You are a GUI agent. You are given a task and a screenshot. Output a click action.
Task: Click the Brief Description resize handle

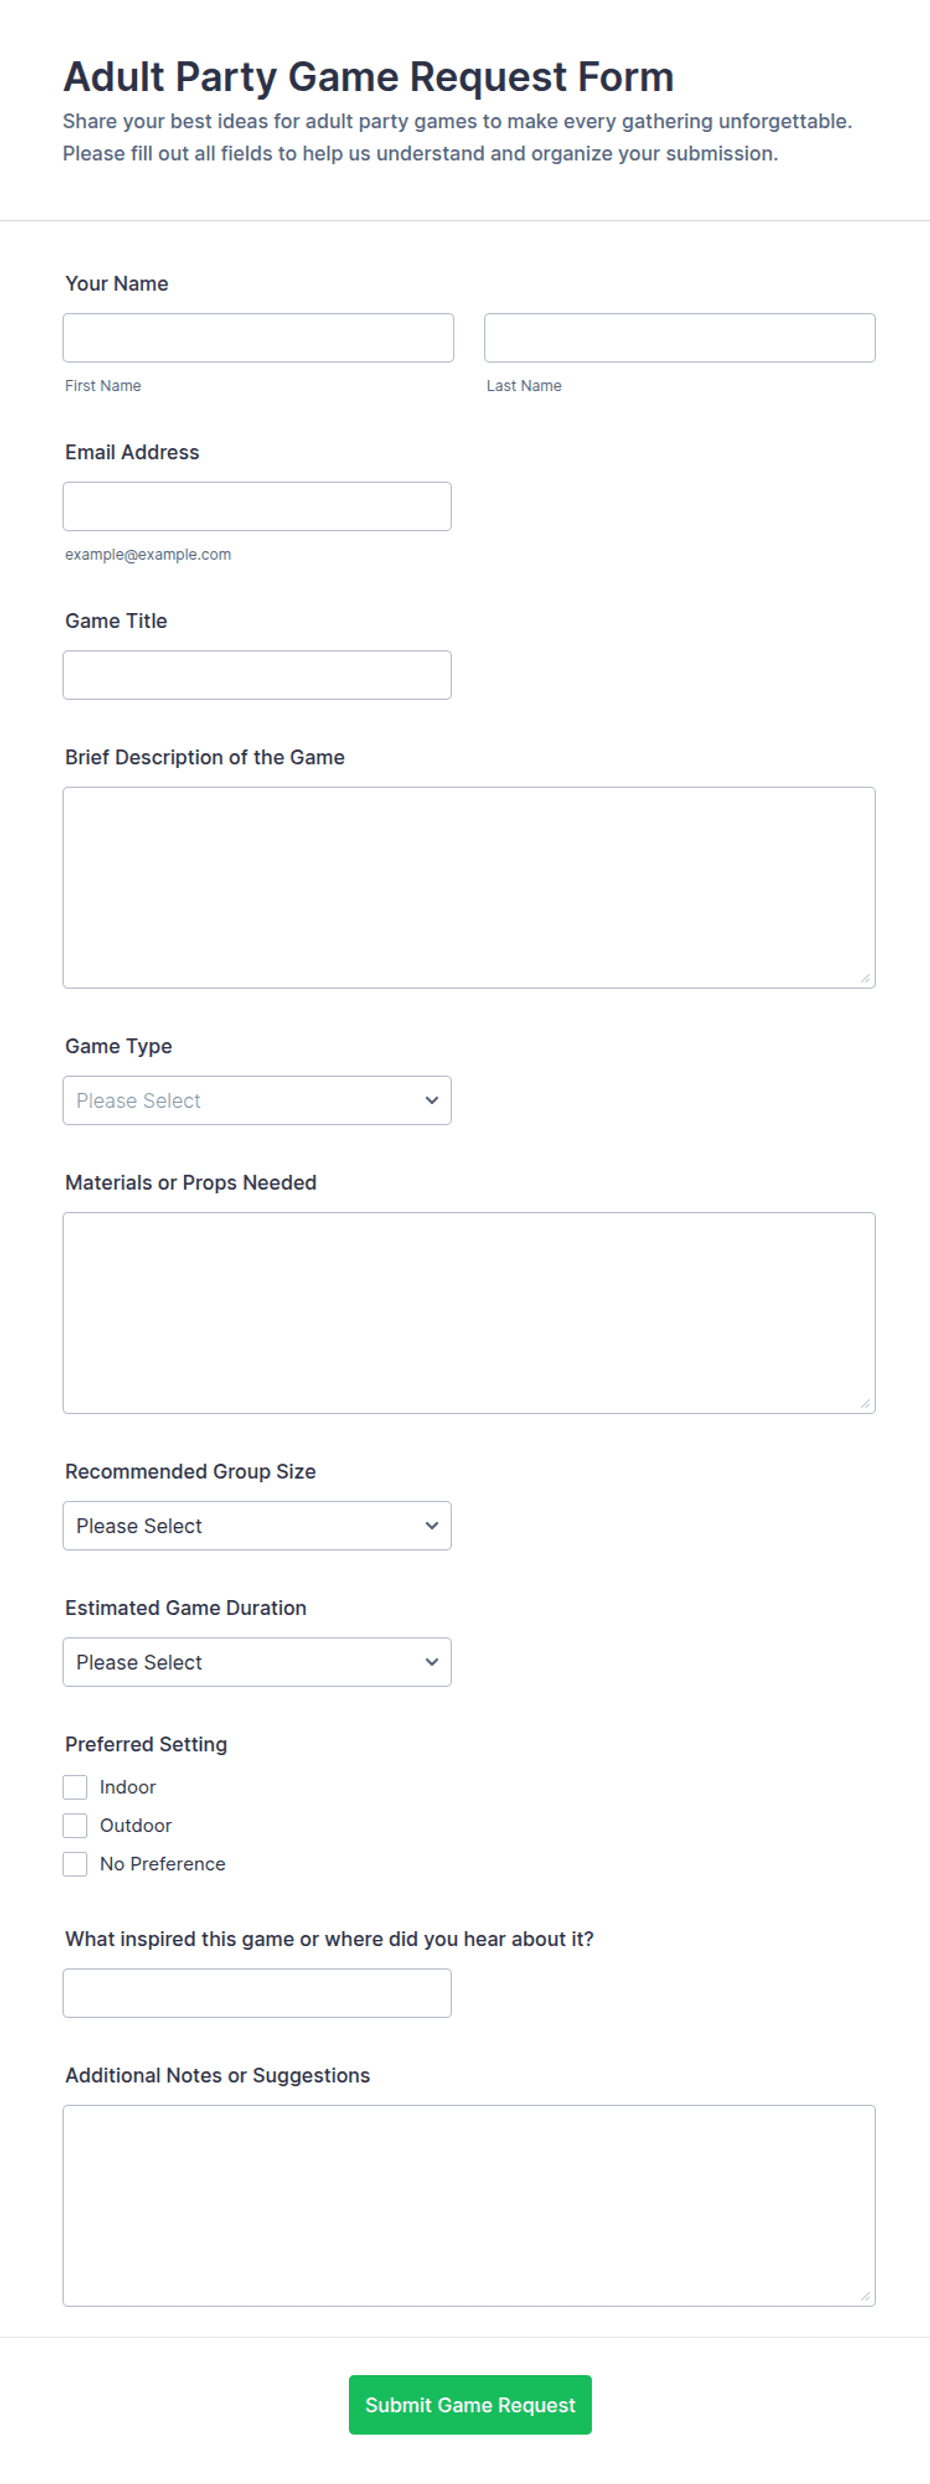tap(865, 979)
